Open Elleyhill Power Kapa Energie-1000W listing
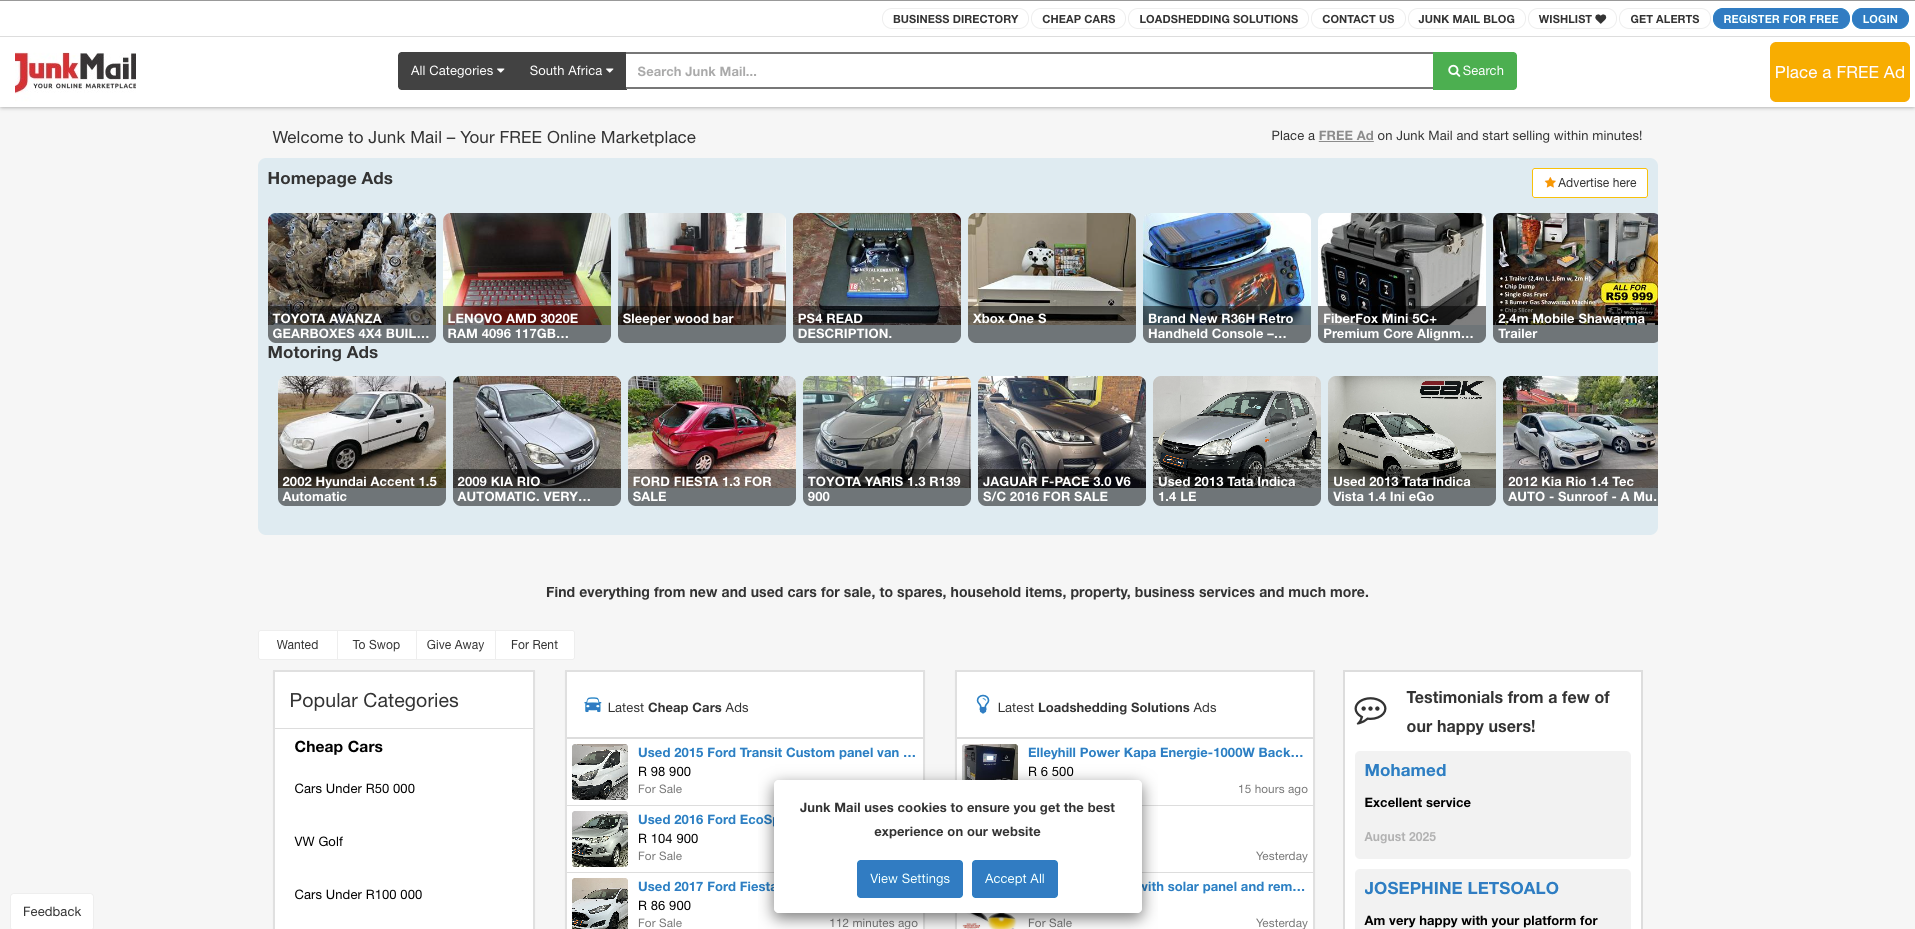Viewport: 1915px width, 929px height. 1166,753
